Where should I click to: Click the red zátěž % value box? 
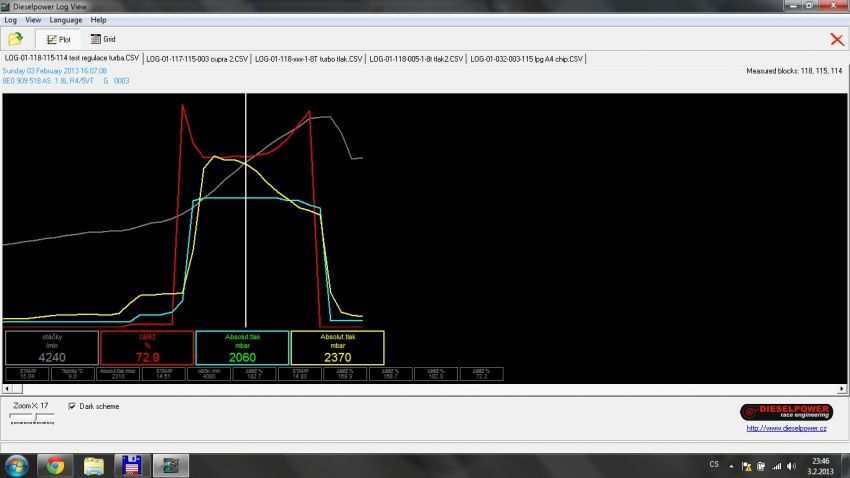point(147,348)
